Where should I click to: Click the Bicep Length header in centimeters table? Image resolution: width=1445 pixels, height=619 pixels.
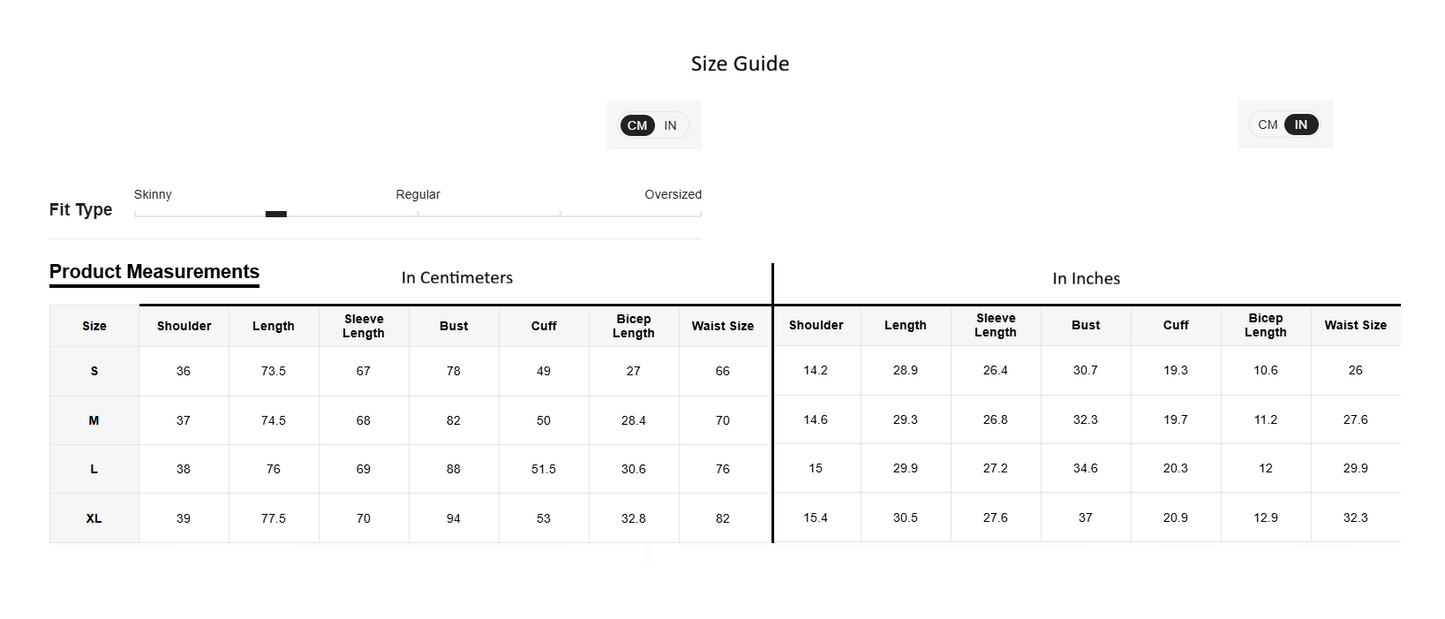pos(634,326)
